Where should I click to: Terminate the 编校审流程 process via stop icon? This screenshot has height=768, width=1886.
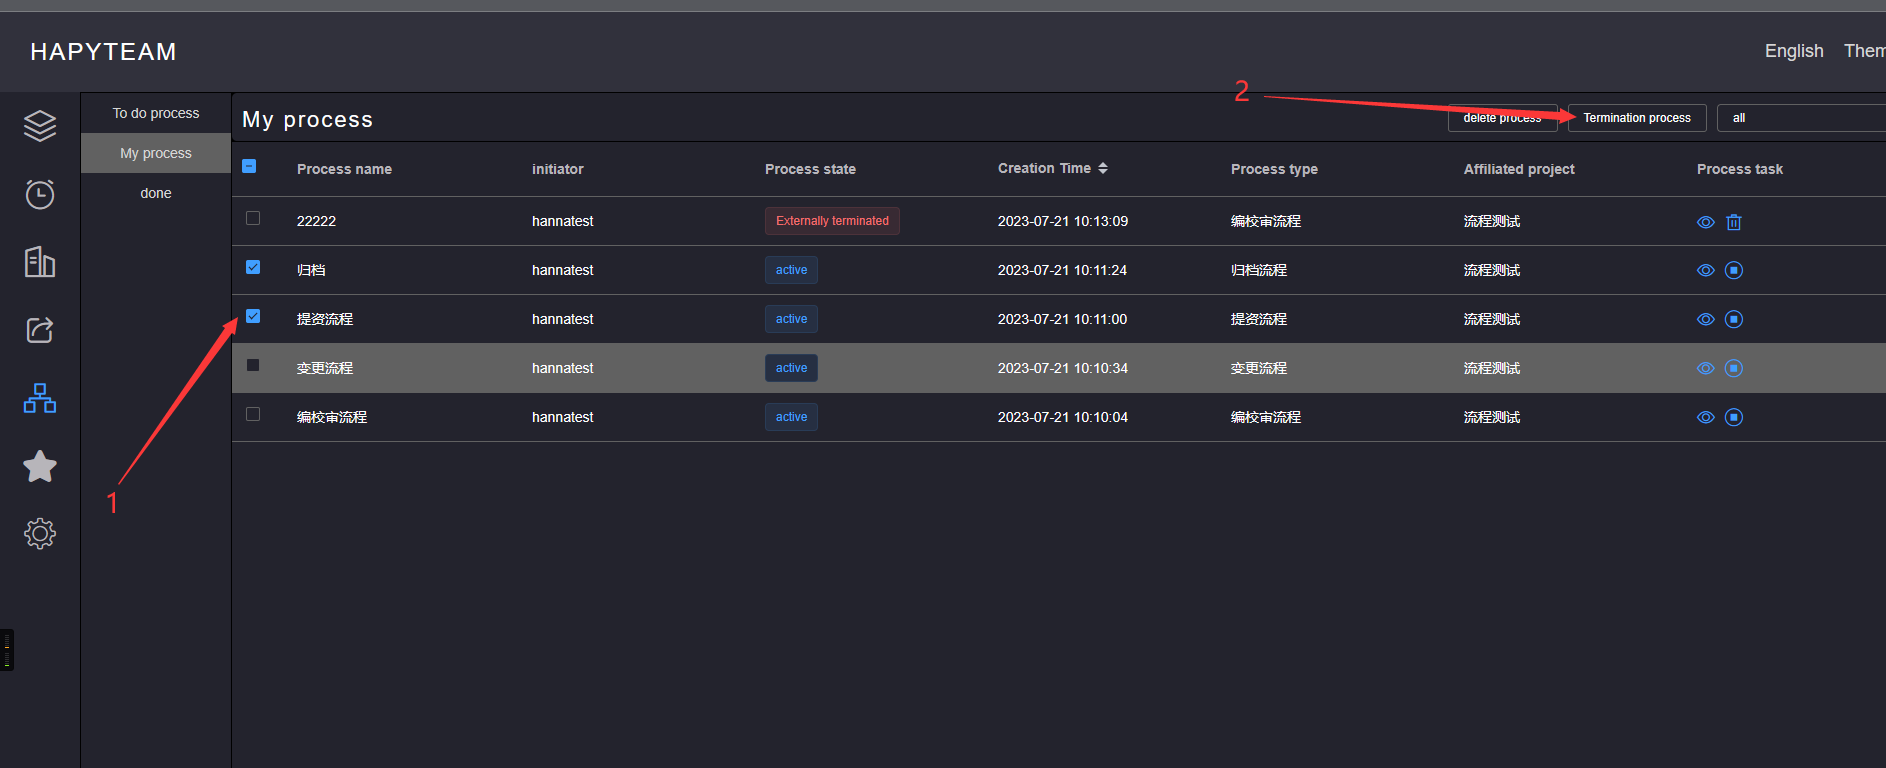coord(1734,417)
